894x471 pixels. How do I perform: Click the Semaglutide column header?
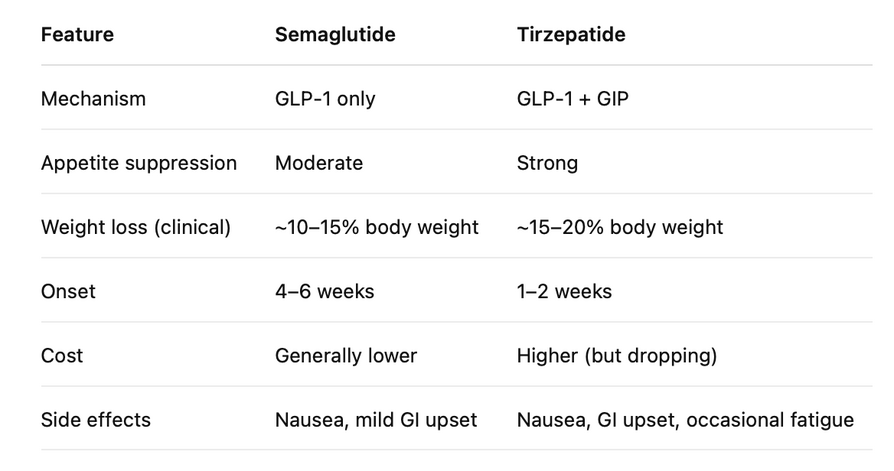[x=335, y=34]
